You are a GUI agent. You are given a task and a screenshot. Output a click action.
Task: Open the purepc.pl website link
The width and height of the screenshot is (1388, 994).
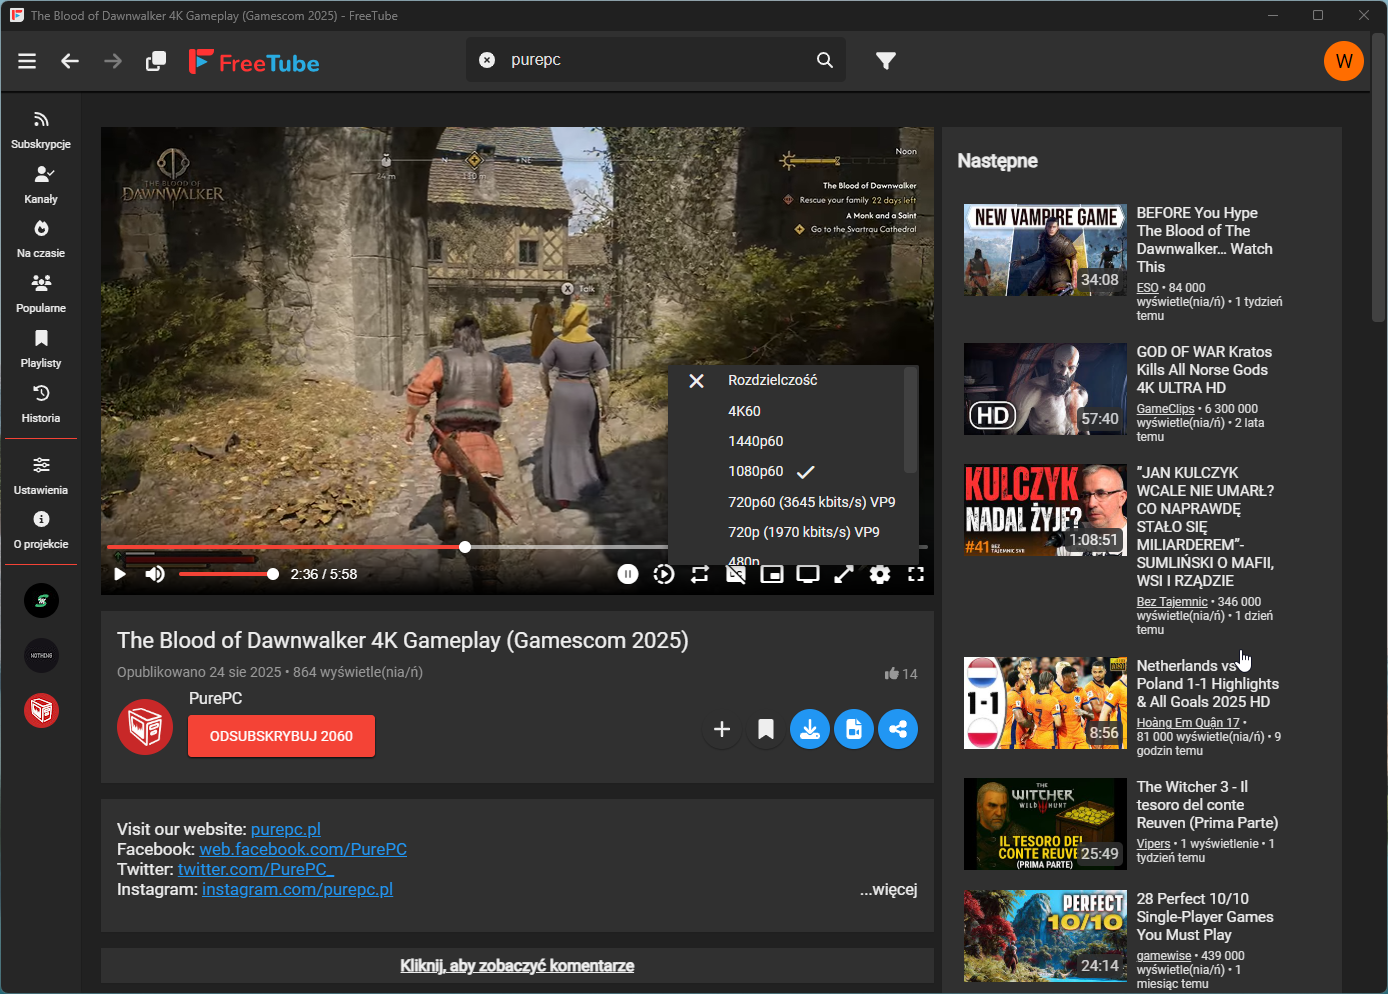pyautogui.click(x=285, y=829)
